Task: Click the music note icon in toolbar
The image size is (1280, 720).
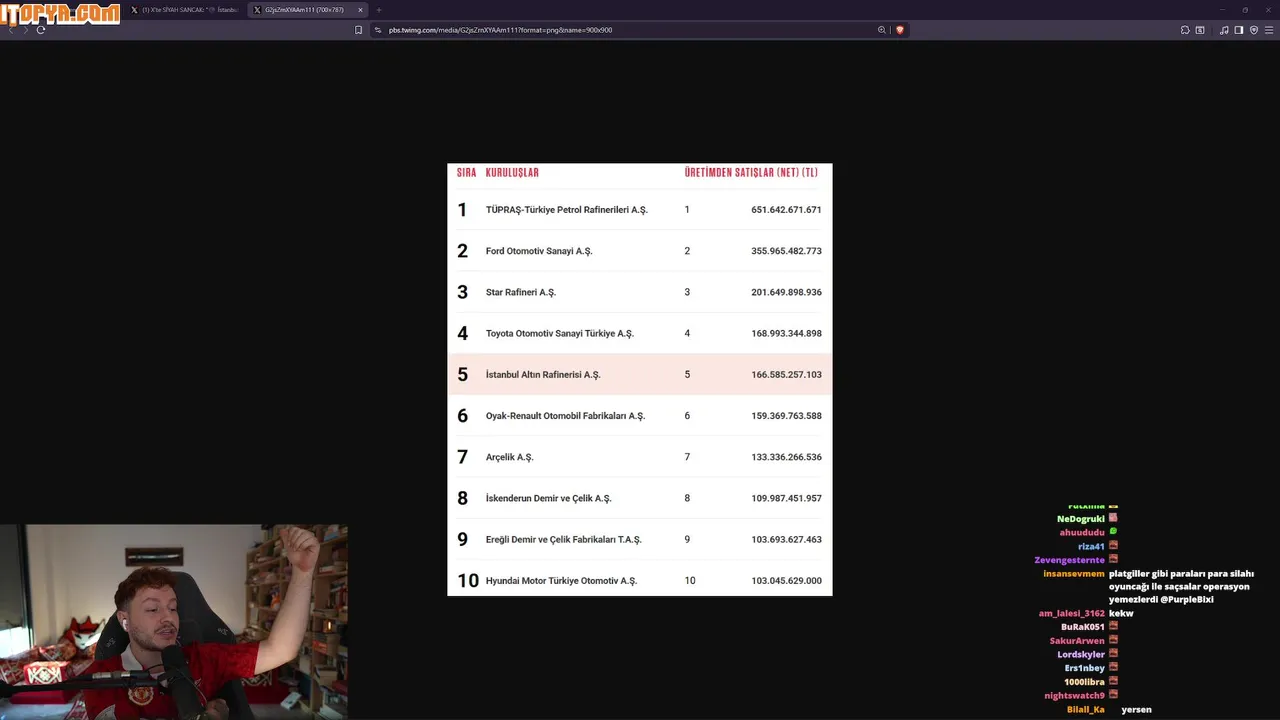Action: click(x=1224, y=30)
